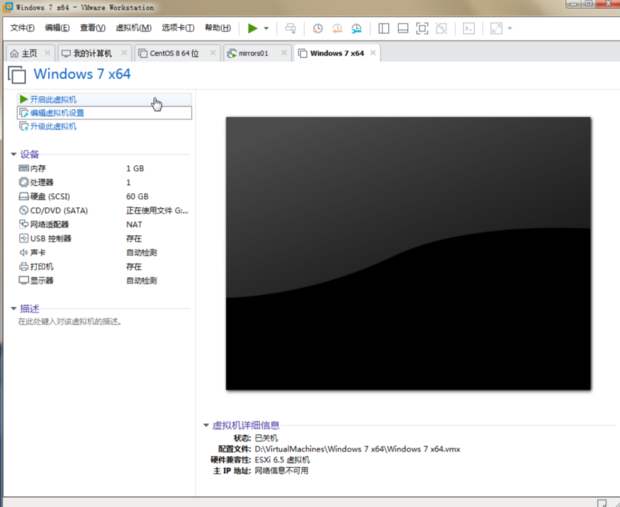Close the mirrors01 tab
The height and width of the screenshot is (507, 620).
click(284, 53)
